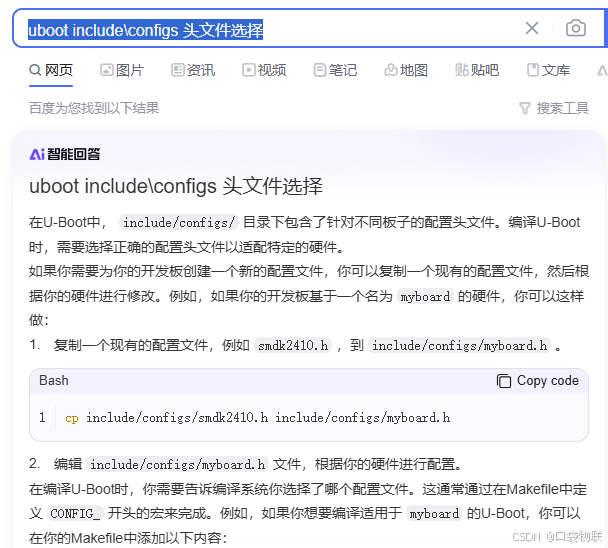Click the map icon beside 地图
This screenshot has width=608, height=548.
[x=390, y=70]
